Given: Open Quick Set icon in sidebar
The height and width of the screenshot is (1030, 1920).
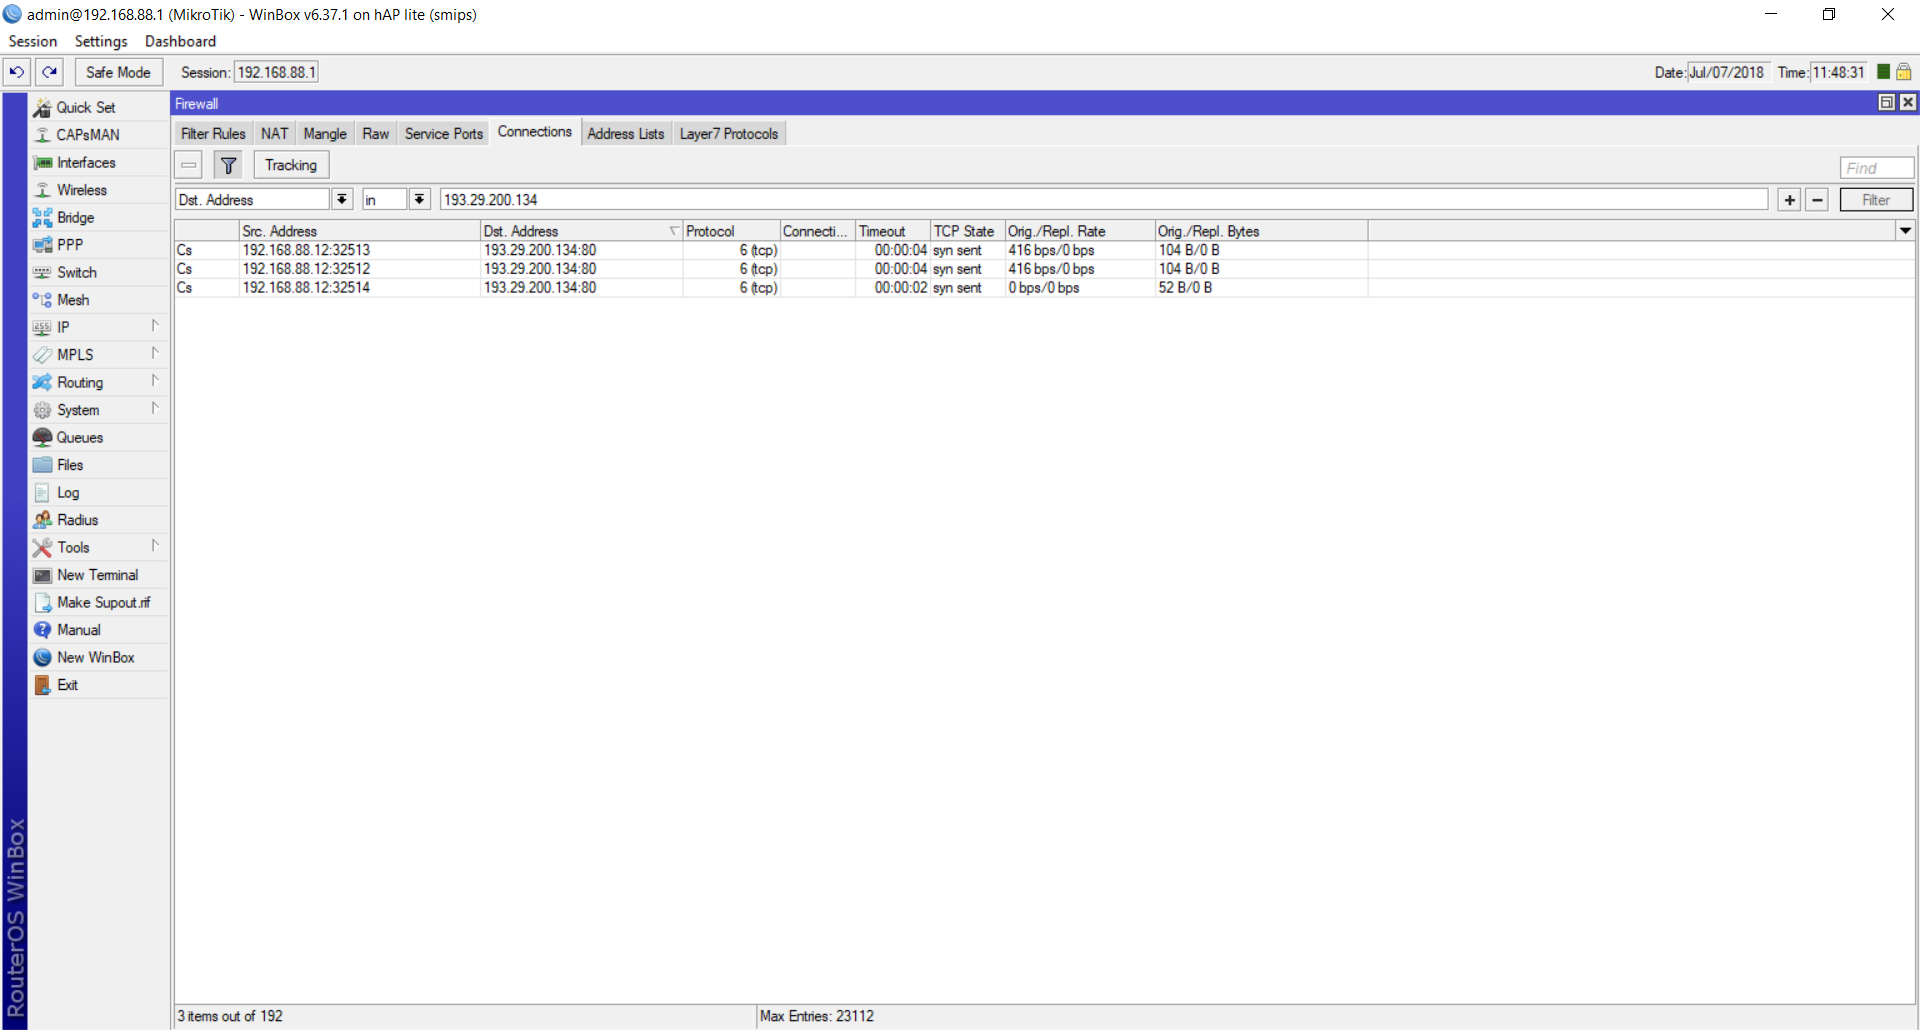Looking at the screenshot, I should [x=42, y=108].
